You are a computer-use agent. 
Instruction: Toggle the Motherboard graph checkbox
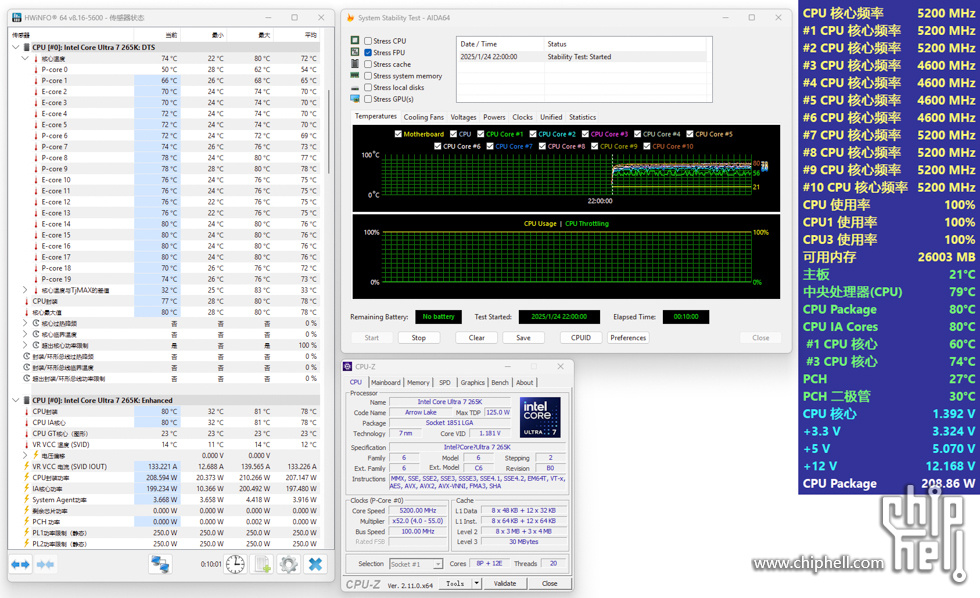(x=398, y=134)
